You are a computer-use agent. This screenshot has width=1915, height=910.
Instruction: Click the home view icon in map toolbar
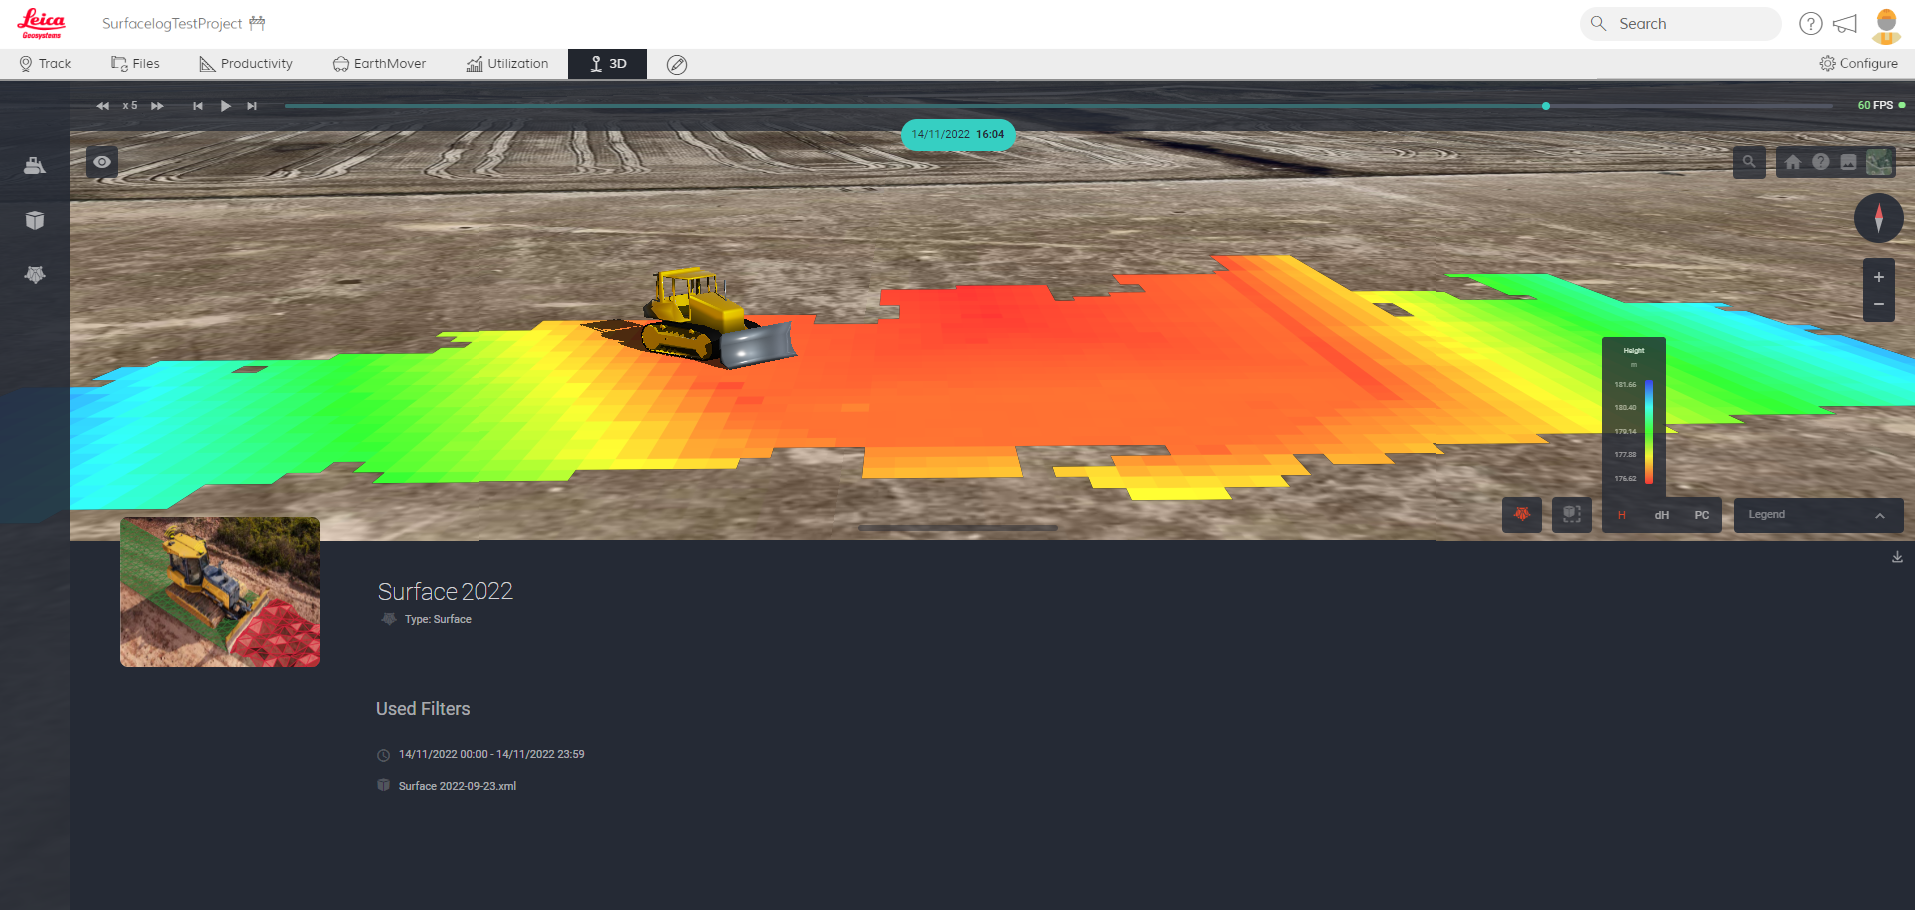point(1793,161)
